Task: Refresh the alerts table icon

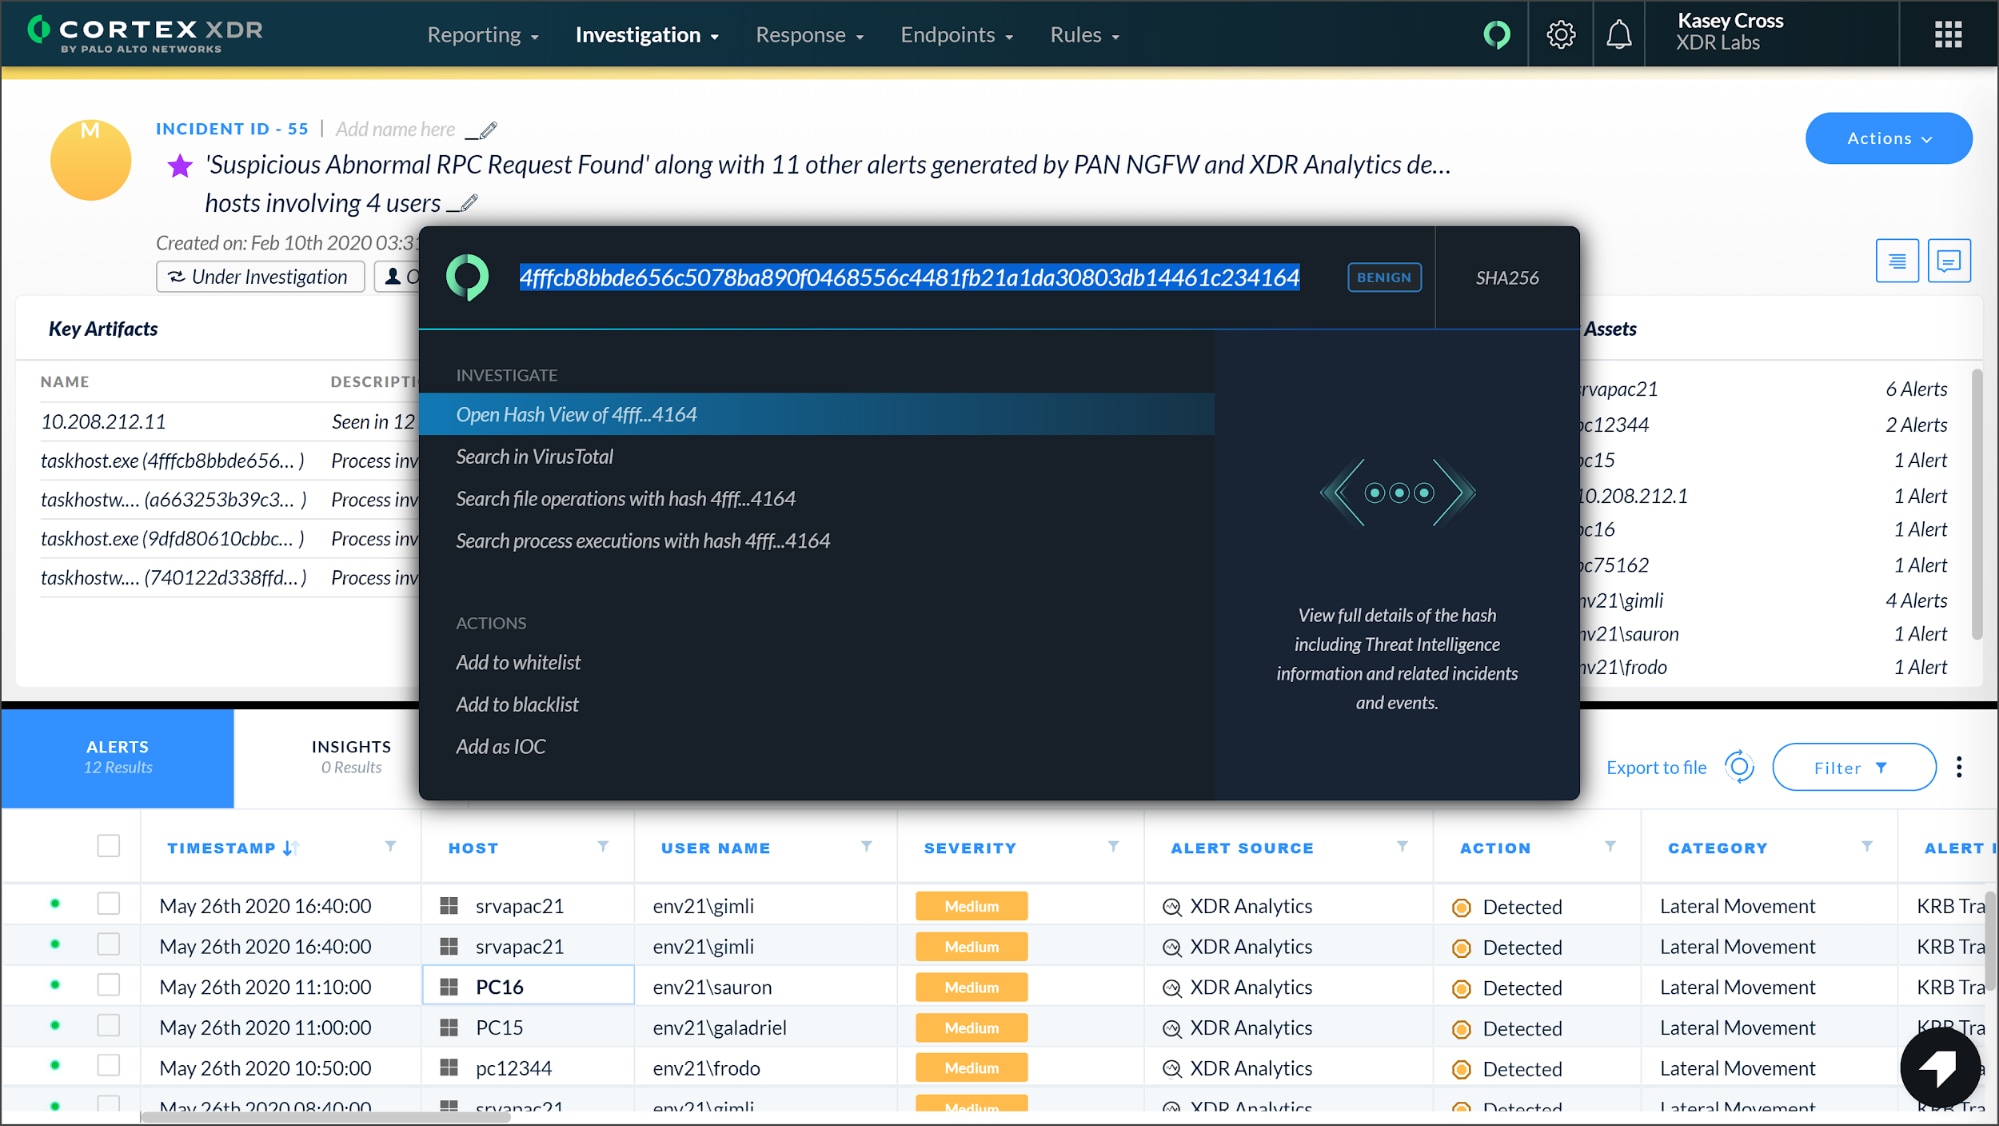Action: click(1740, 767)
